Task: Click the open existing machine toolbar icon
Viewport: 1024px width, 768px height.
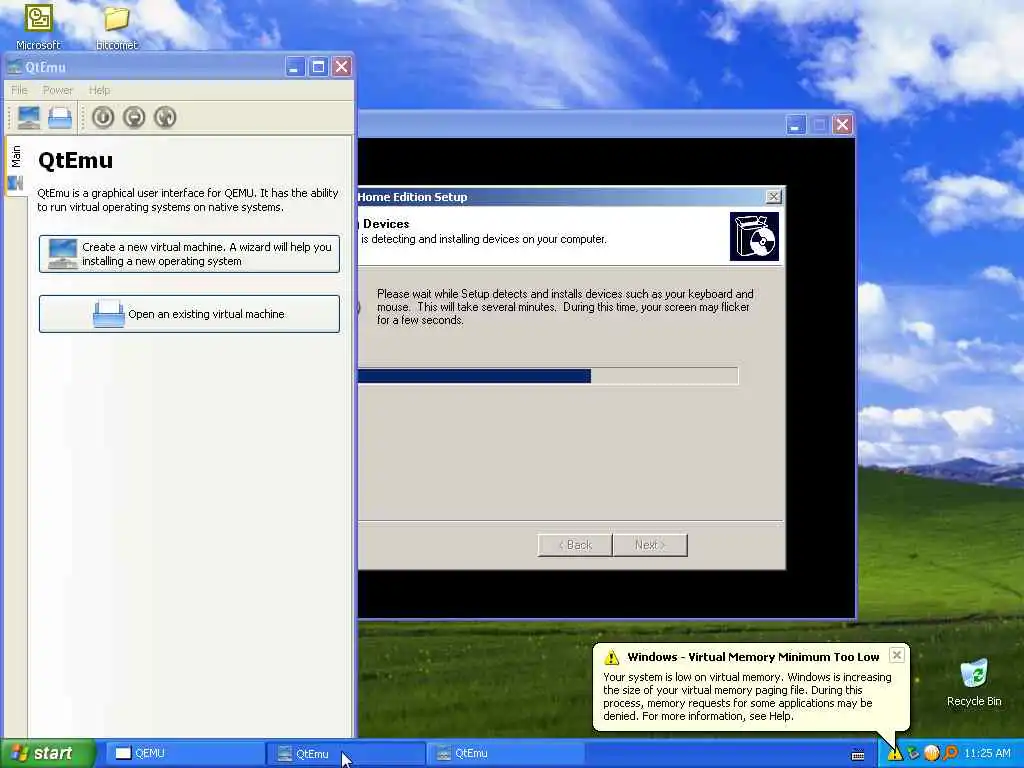Action: (x=60, y=118)
